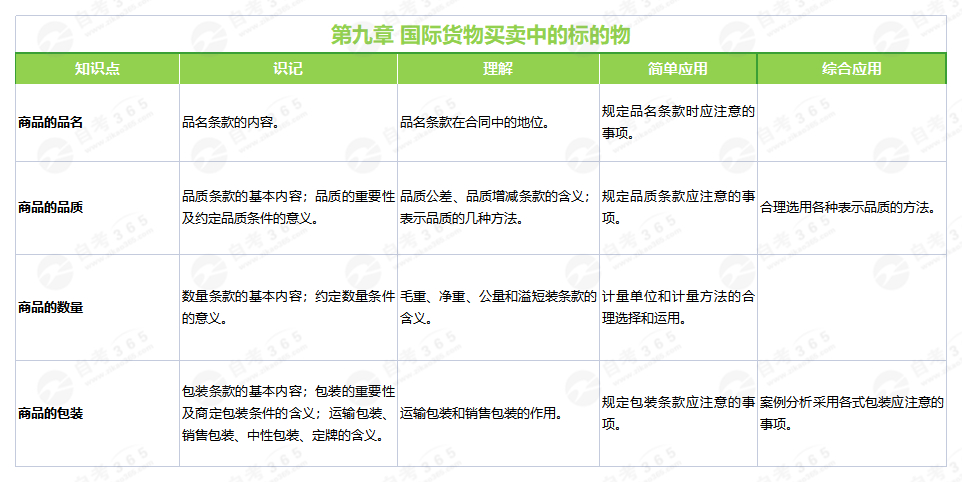The width and height of the screenshot is (962, 482).
Task: Select the cell starting with 品质公差、品质增减条款
Action: 497,208
